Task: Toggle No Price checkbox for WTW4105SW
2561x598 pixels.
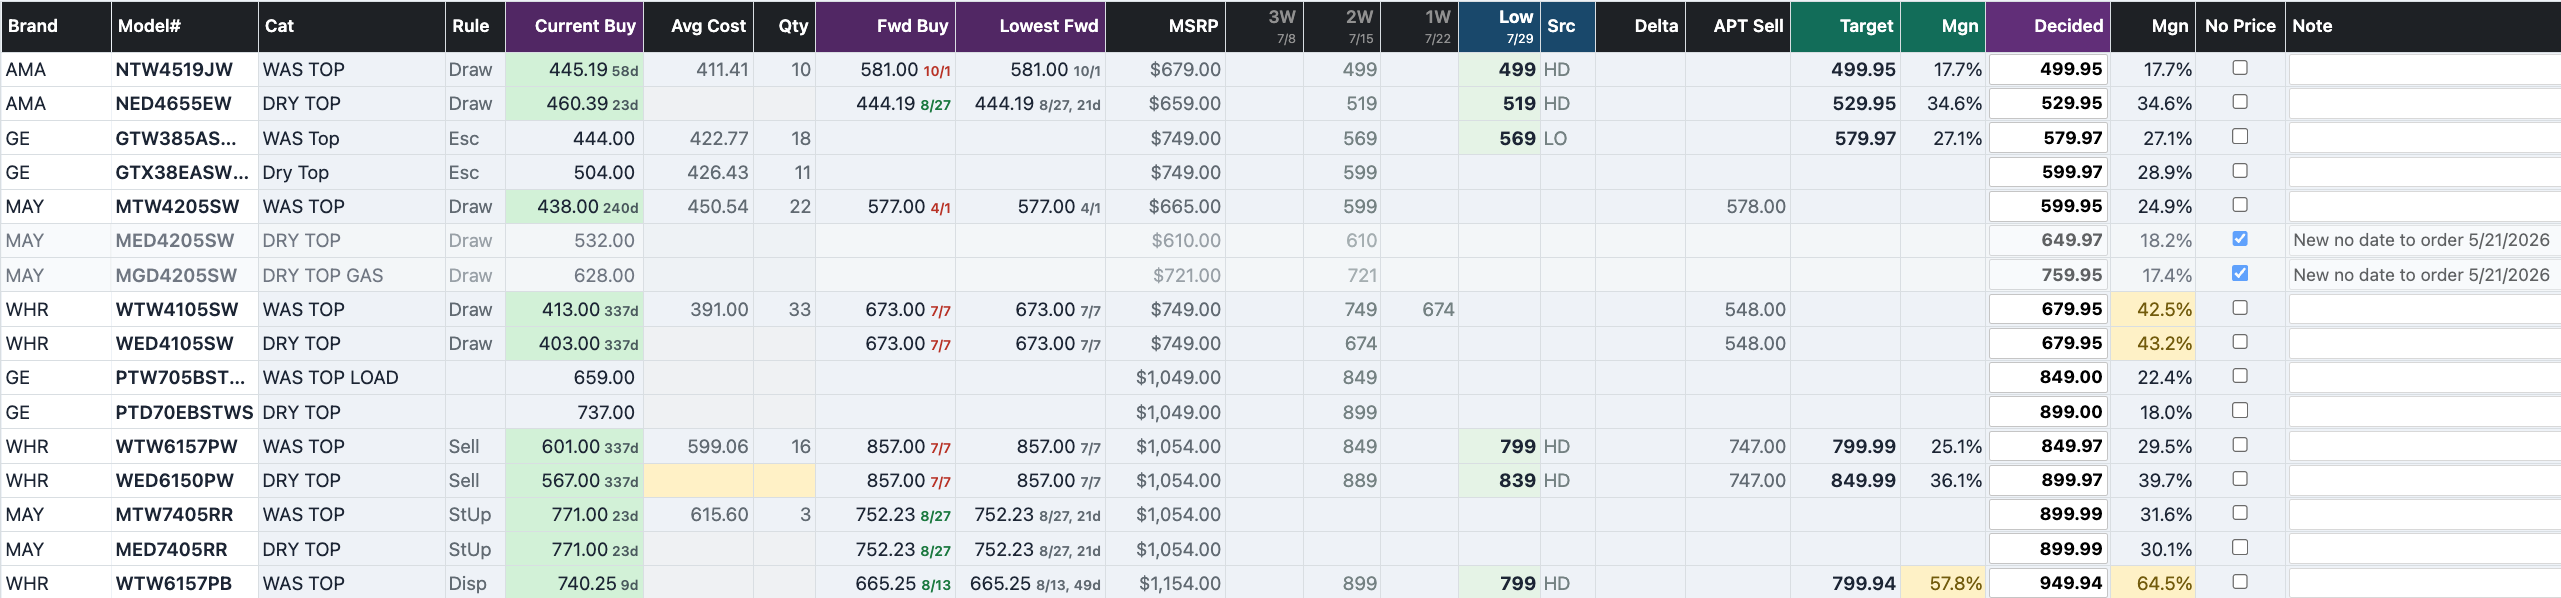Action: tap(2240, 308)
